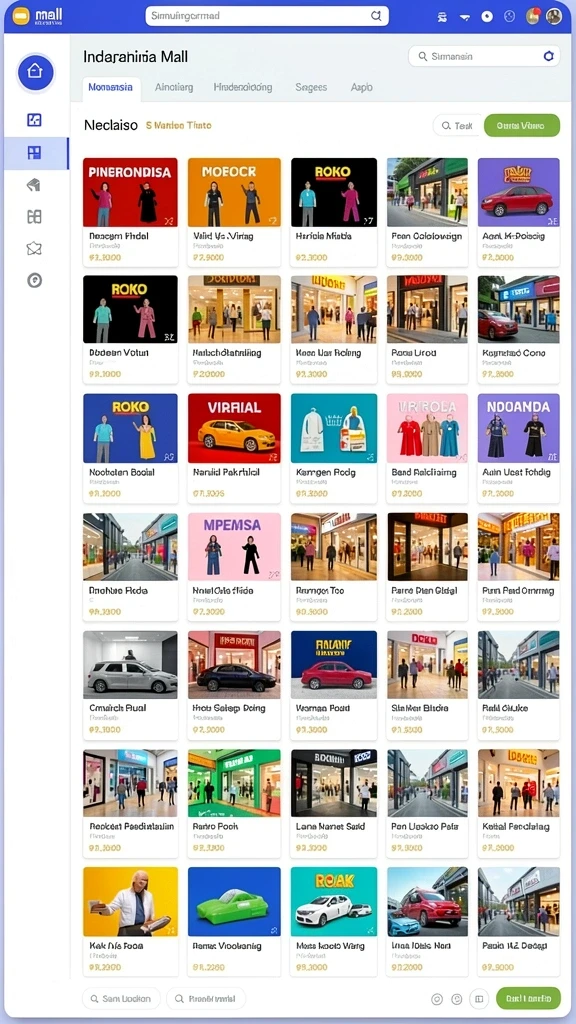Open the PINERONDISA product thumbnail
This screenshot has width=576, height=1024.
point(130,193)
